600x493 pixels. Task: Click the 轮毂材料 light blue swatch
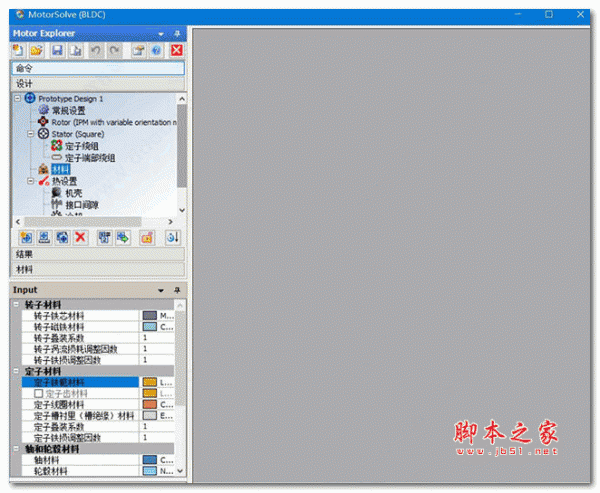(150, 471)
